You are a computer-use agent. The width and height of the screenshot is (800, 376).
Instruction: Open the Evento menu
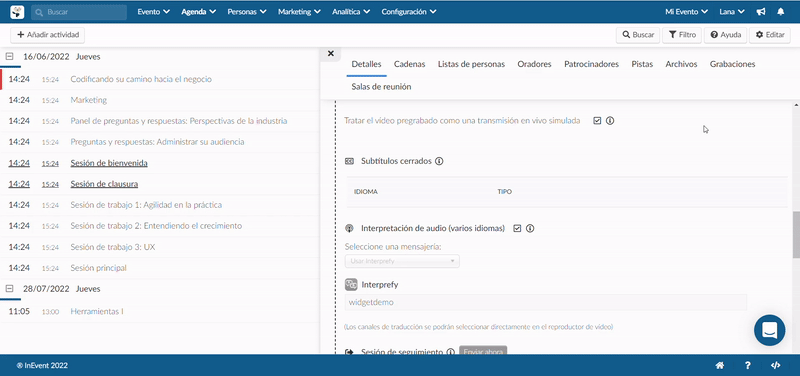pyautogui.click(x=153, y=12)
